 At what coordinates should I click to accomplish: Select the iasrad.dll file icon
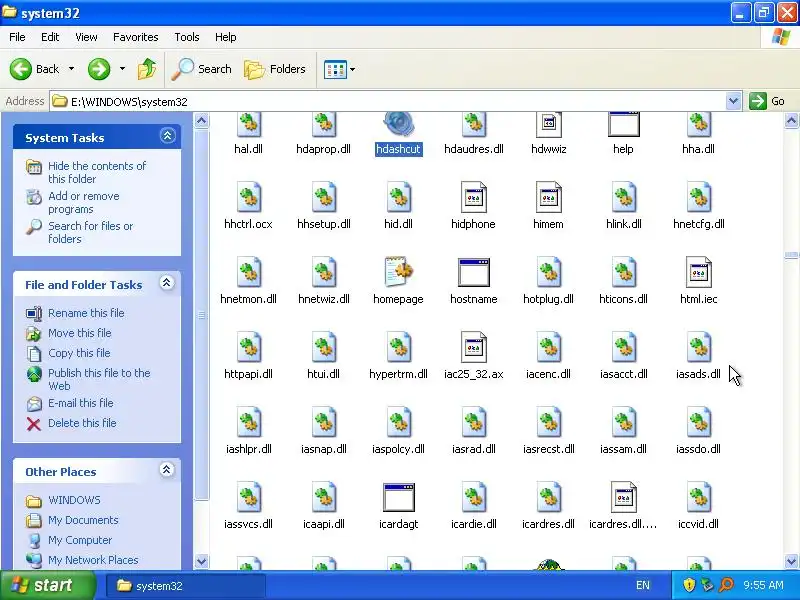click(473, 422)
